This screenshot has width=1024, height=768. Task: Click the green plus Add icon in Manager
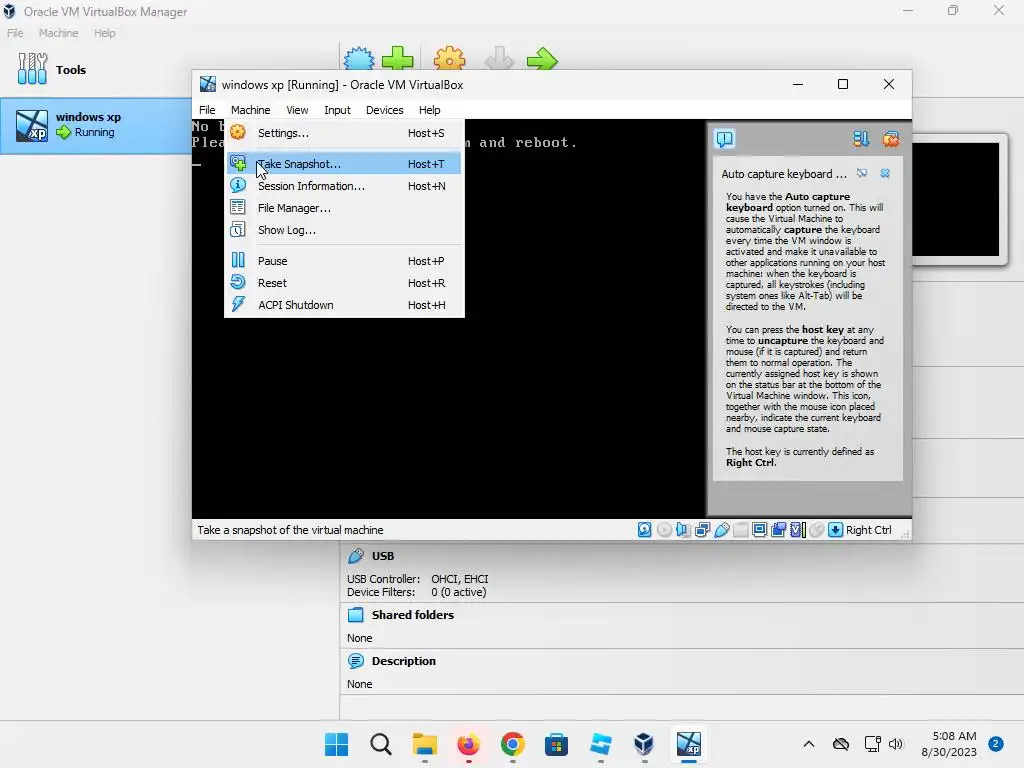pyautogui.click(x=398, y=59)
